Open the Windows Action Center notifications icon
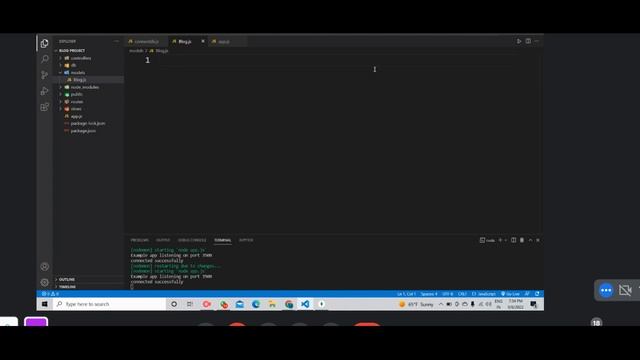Screen dimensions: 640x360 pyautogui.click(x=533, y=304)
